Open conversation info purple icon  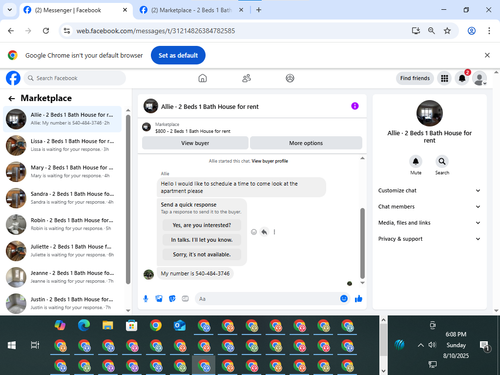coord(355,106)
